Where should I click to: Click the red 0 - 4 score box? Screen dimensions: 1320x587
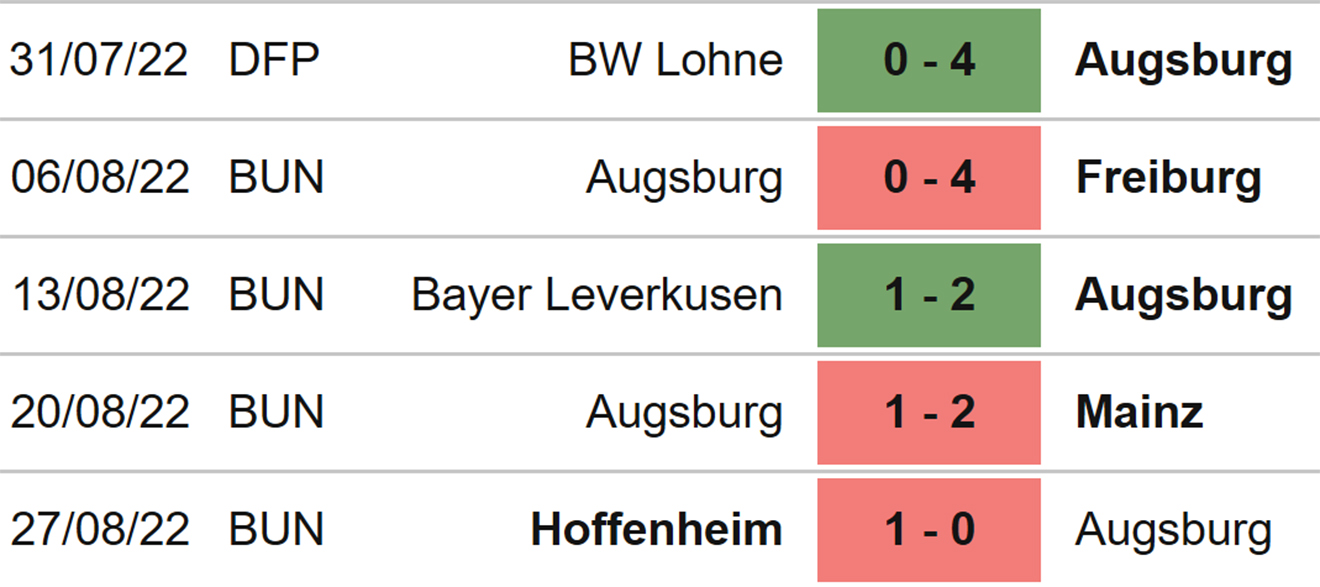(928, 178)
